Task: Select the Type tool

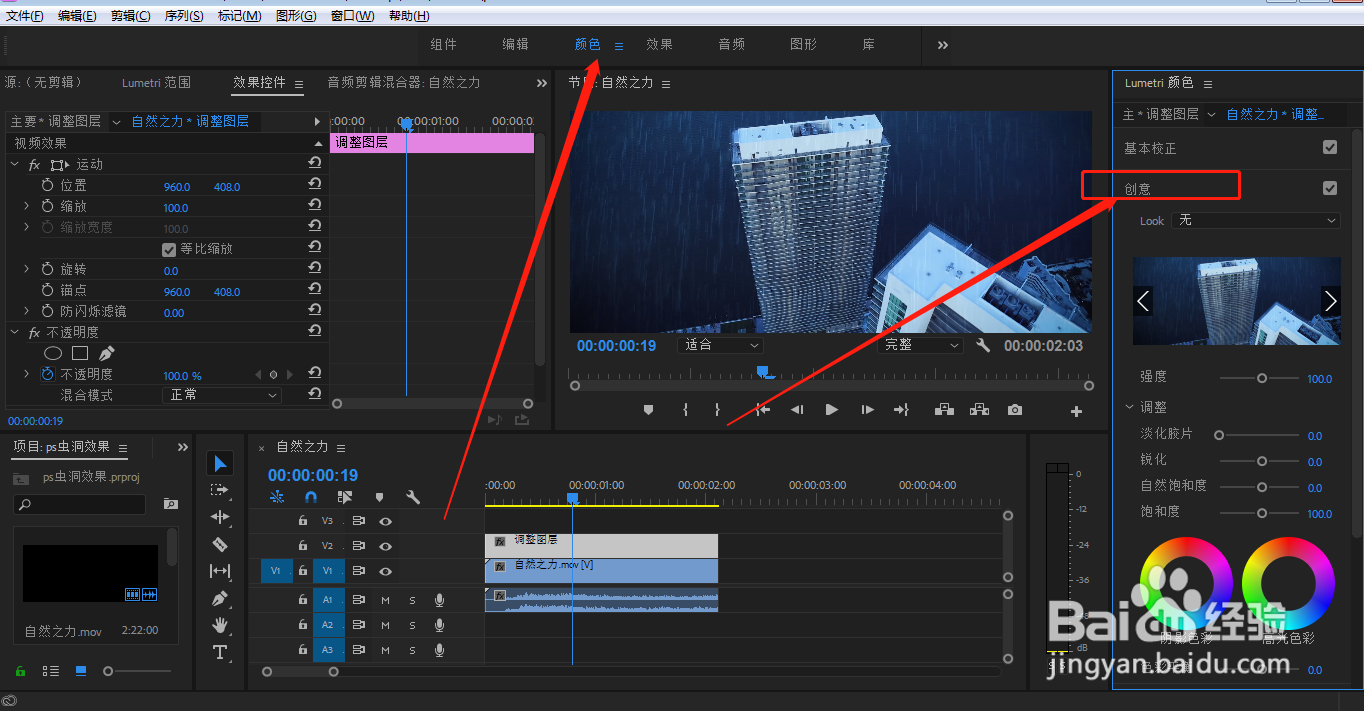Action: coord(220,652)
